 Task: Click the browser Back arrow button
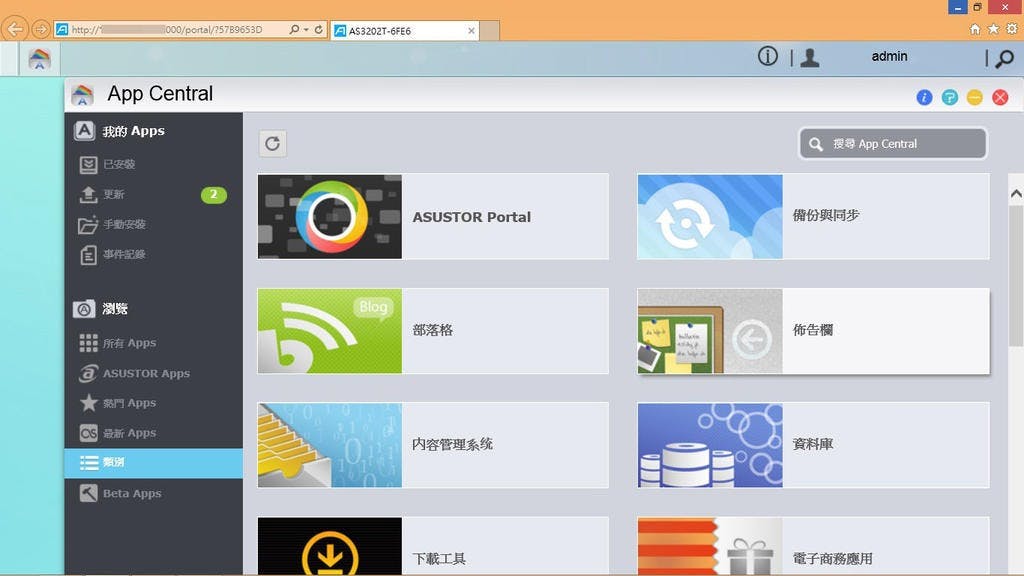(x=15, y=29)
